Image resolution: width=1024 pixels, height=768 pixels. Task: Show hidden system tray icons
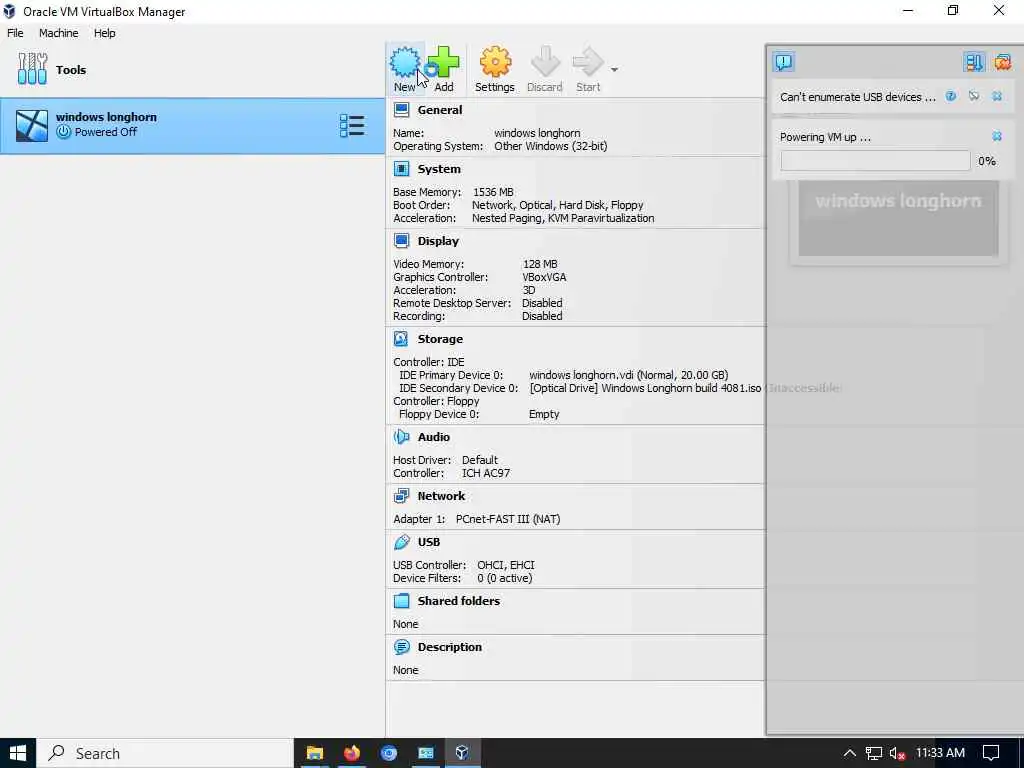849,753
